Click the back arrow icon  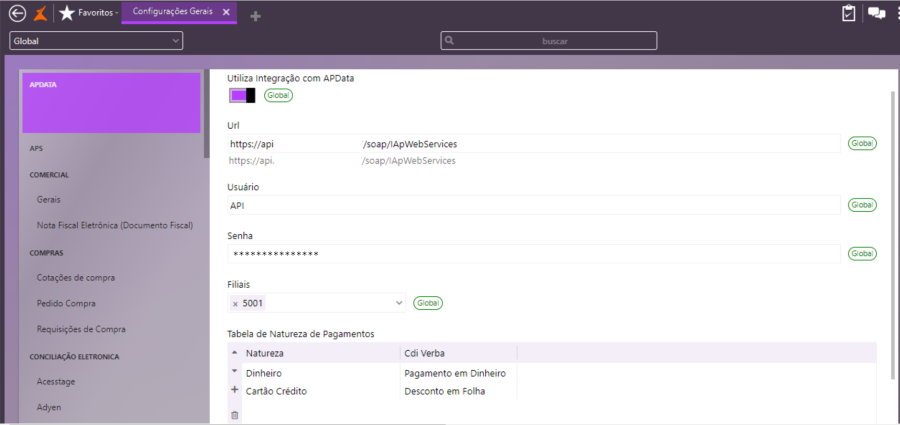(x=18, y=13)
